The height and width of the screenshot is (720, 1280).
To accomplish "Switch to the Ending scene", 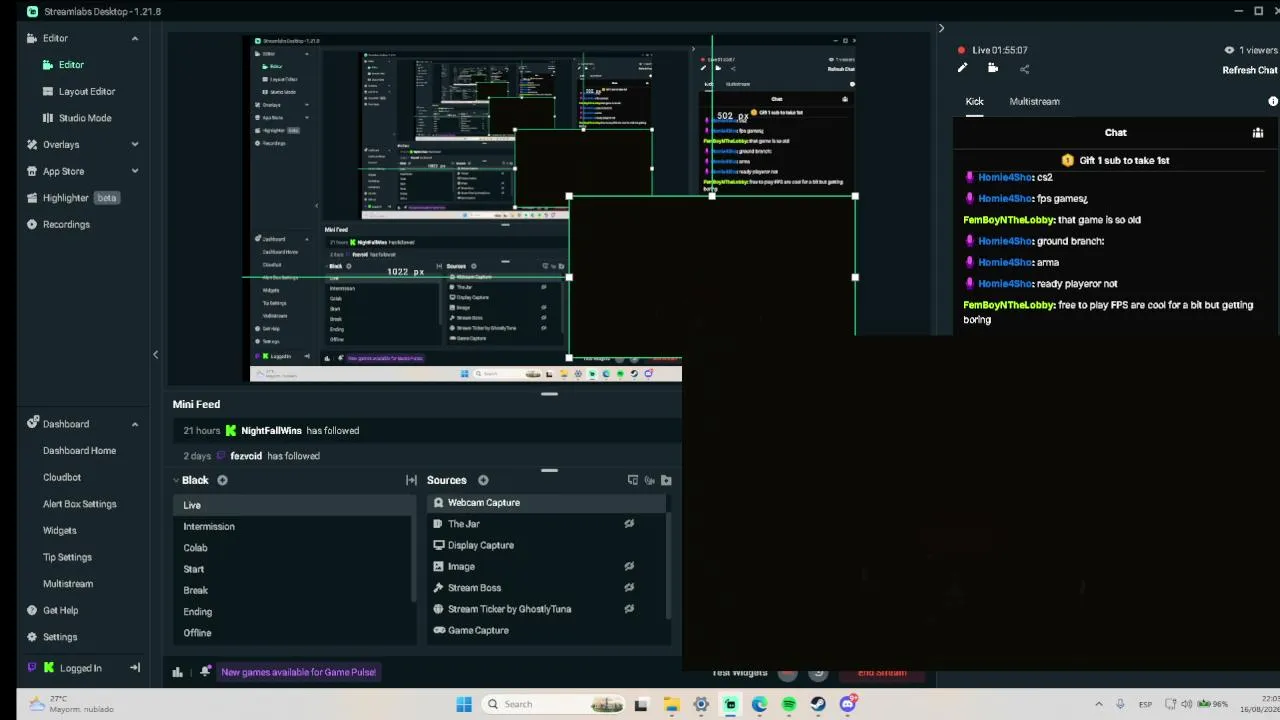I will coord(293,612).
